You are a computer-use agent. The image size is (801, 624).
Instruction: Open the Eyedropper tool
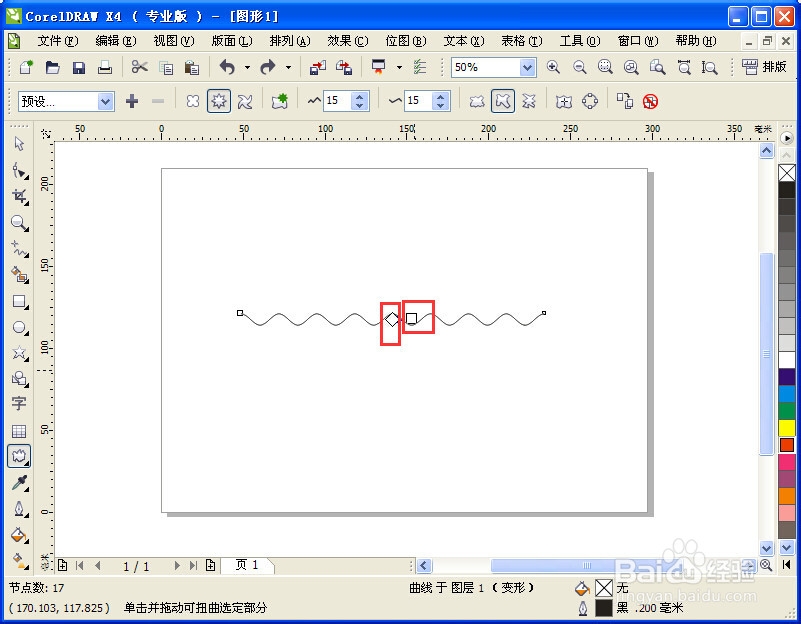[17, 481]
